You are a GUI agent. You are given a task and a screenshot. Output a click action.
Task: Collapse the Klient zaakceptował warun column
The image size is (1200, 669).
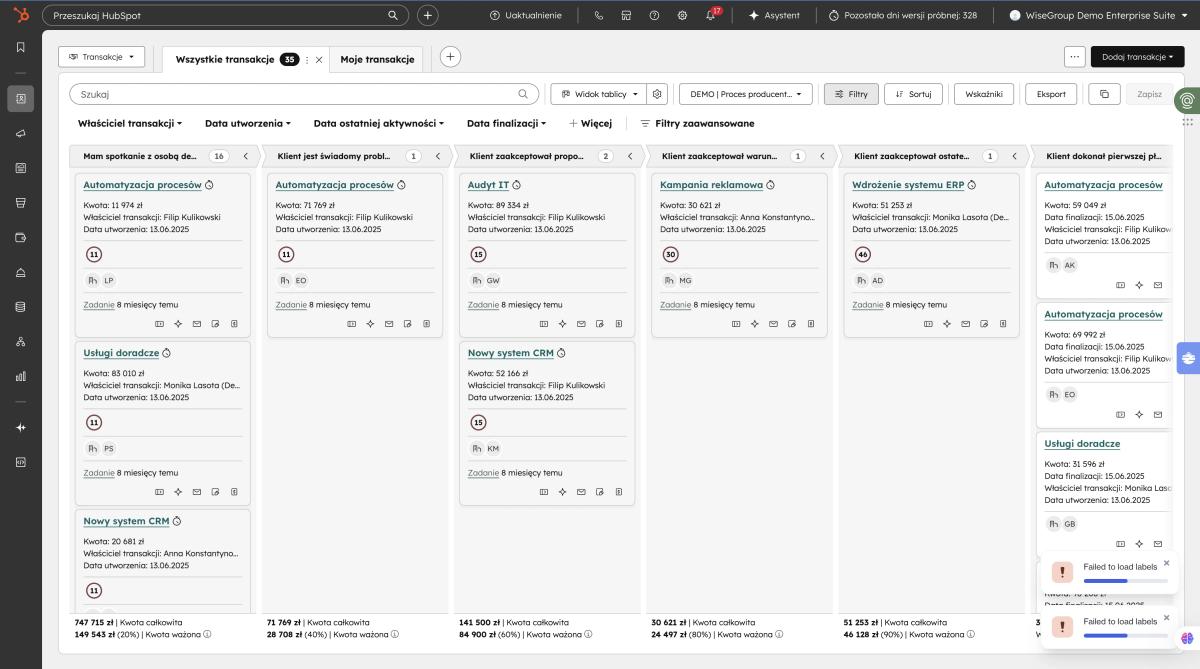[822, 156]
